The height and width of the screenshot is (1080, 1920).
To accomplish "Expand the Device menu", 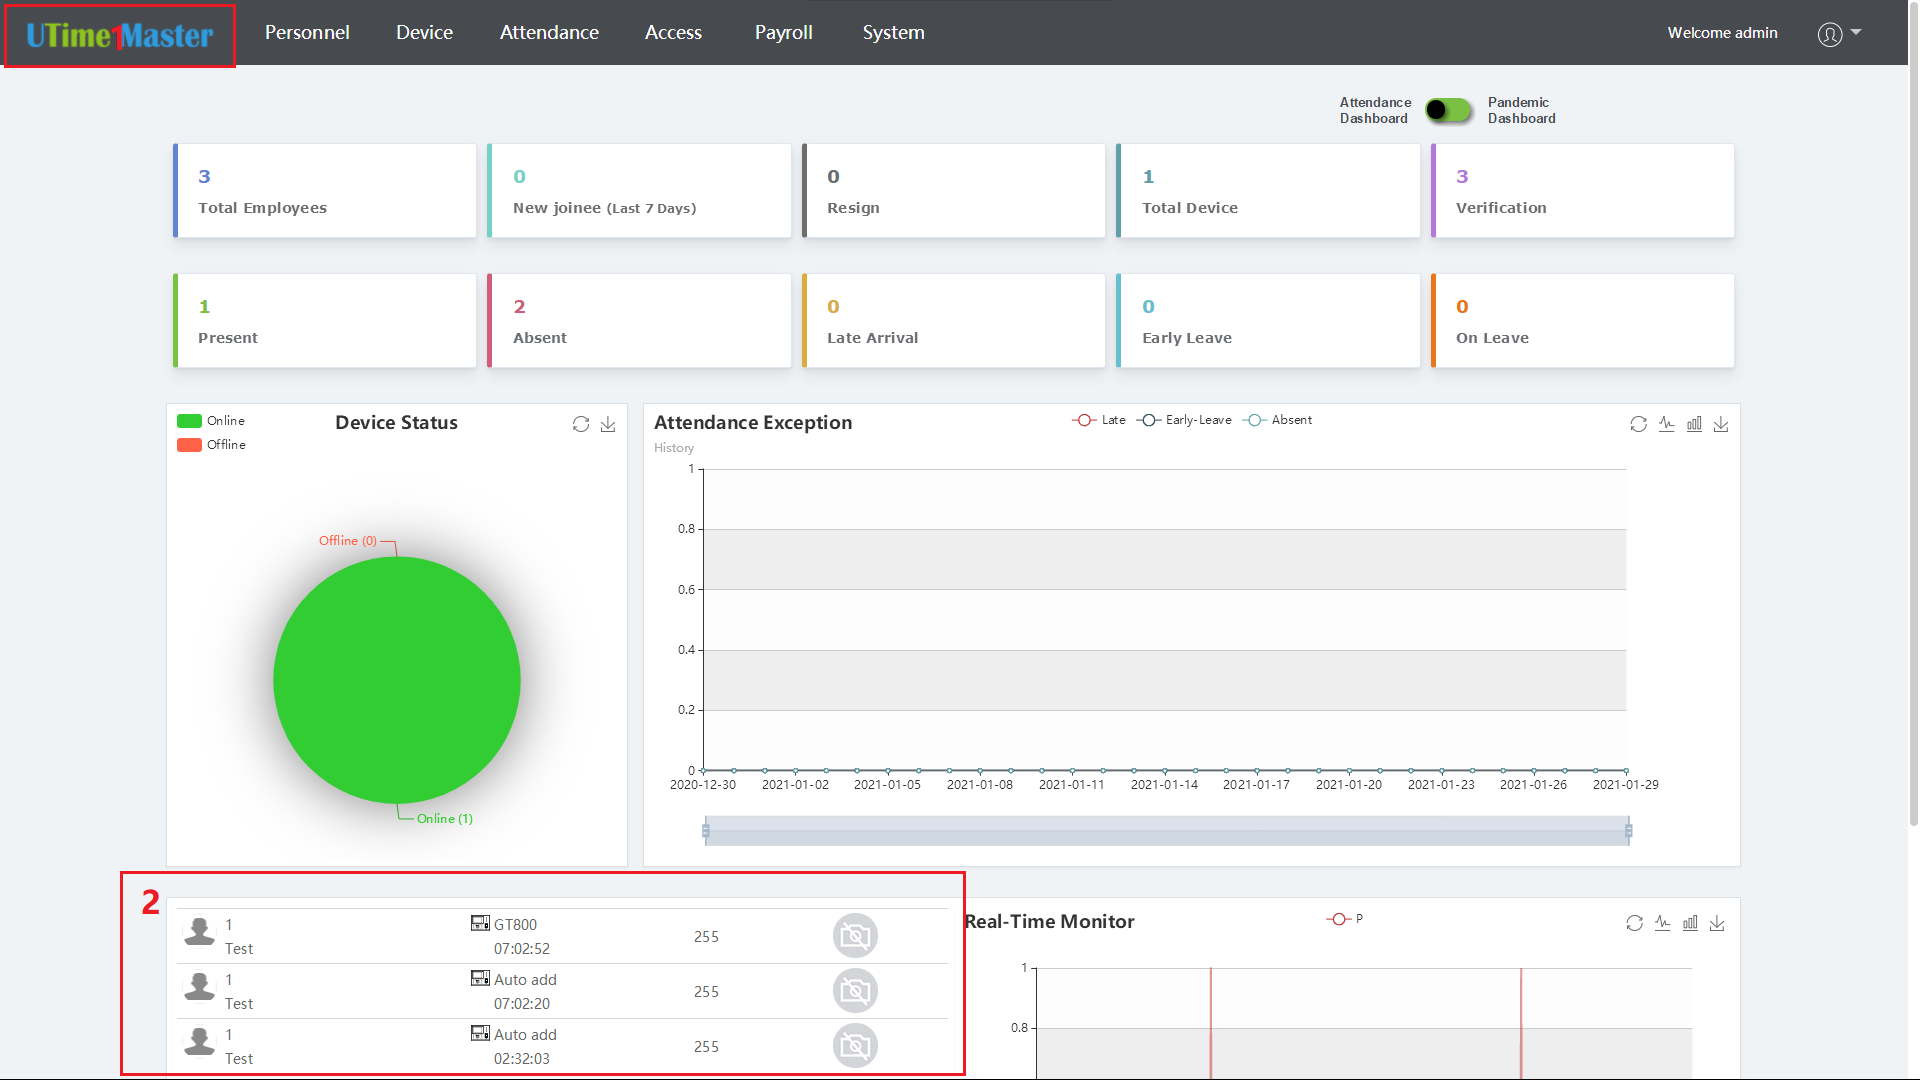I will (x=424, y=32).
